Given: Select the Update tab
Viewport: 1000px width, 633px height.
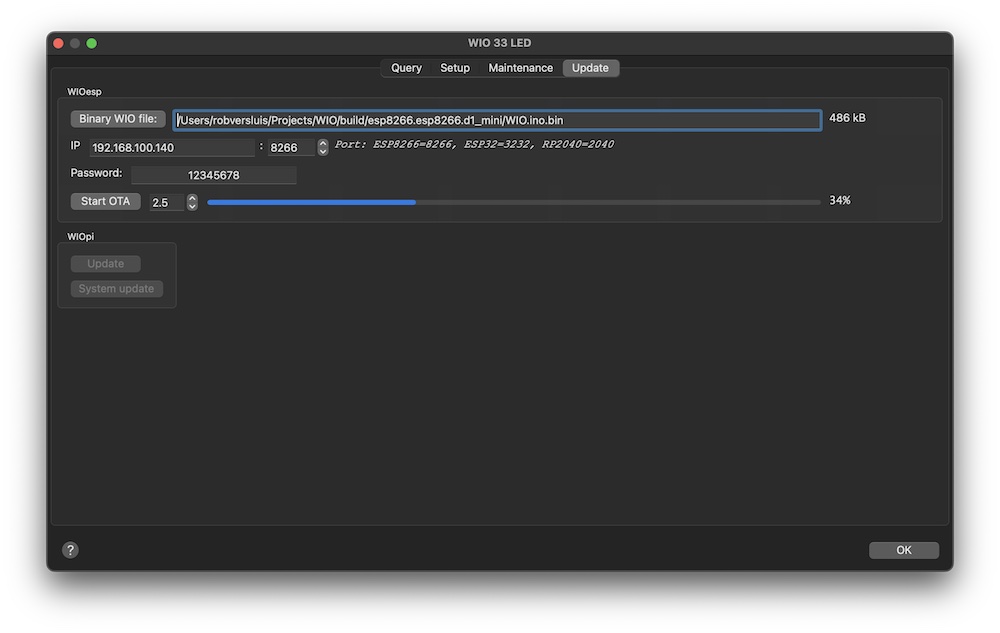Looking at the screenshot, I should click(590, 68).
